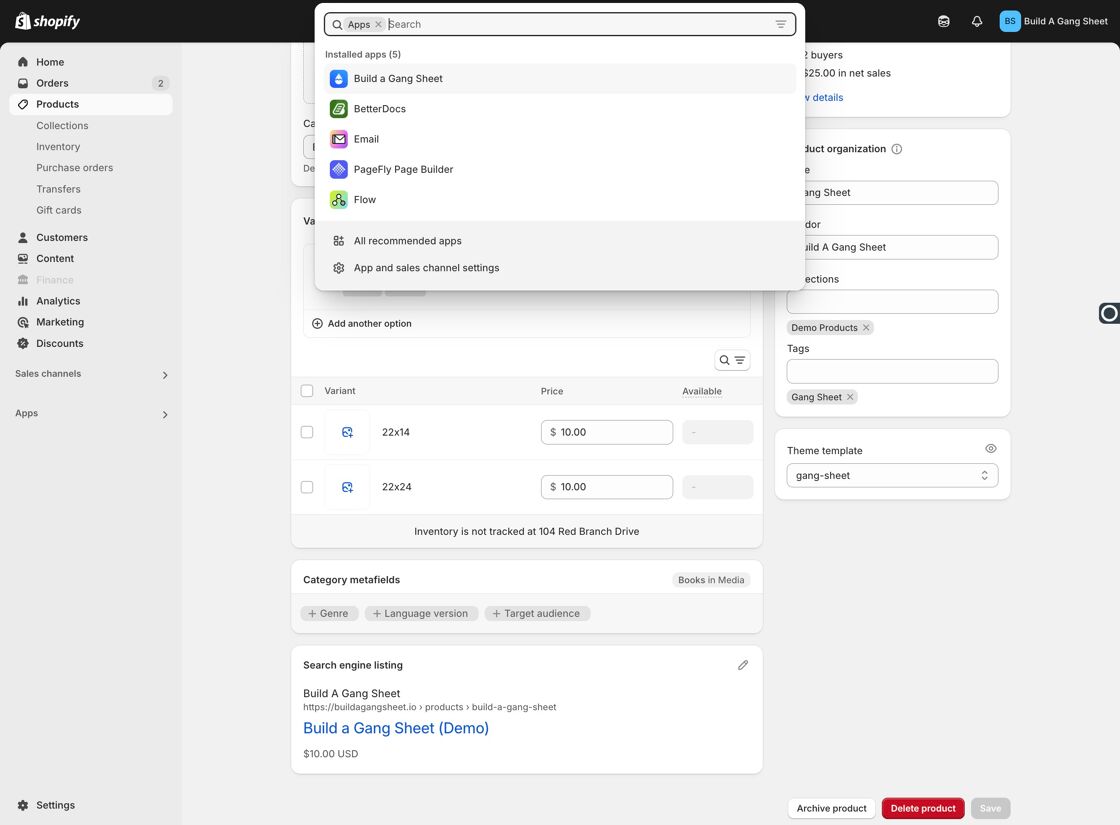Click the Customers icon in sidebar
This screenshot has height=825, width=1120.
coord(23,237)
